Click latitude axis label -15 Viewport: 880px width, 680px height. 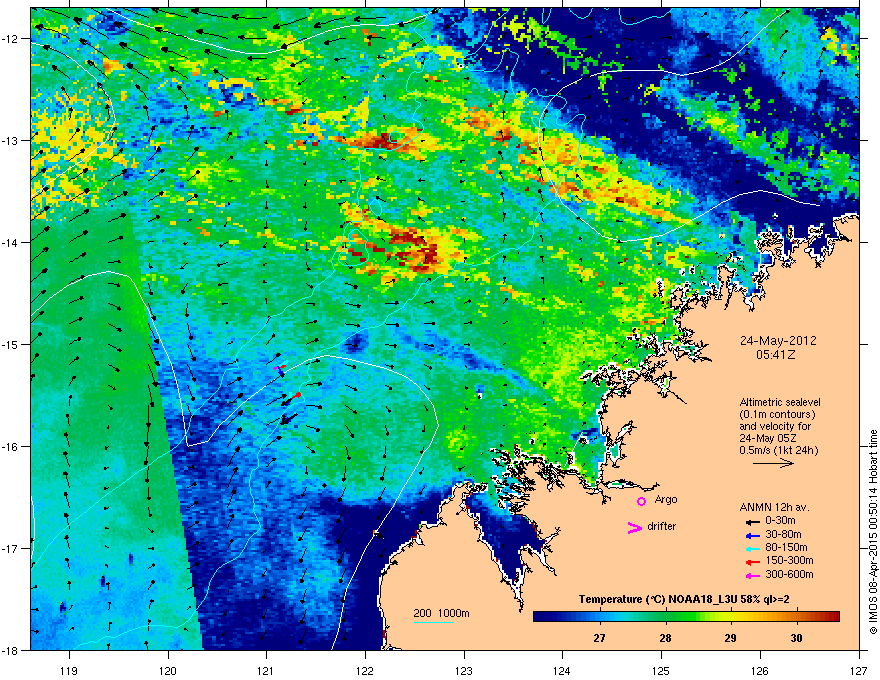click(x=10, y=344)
